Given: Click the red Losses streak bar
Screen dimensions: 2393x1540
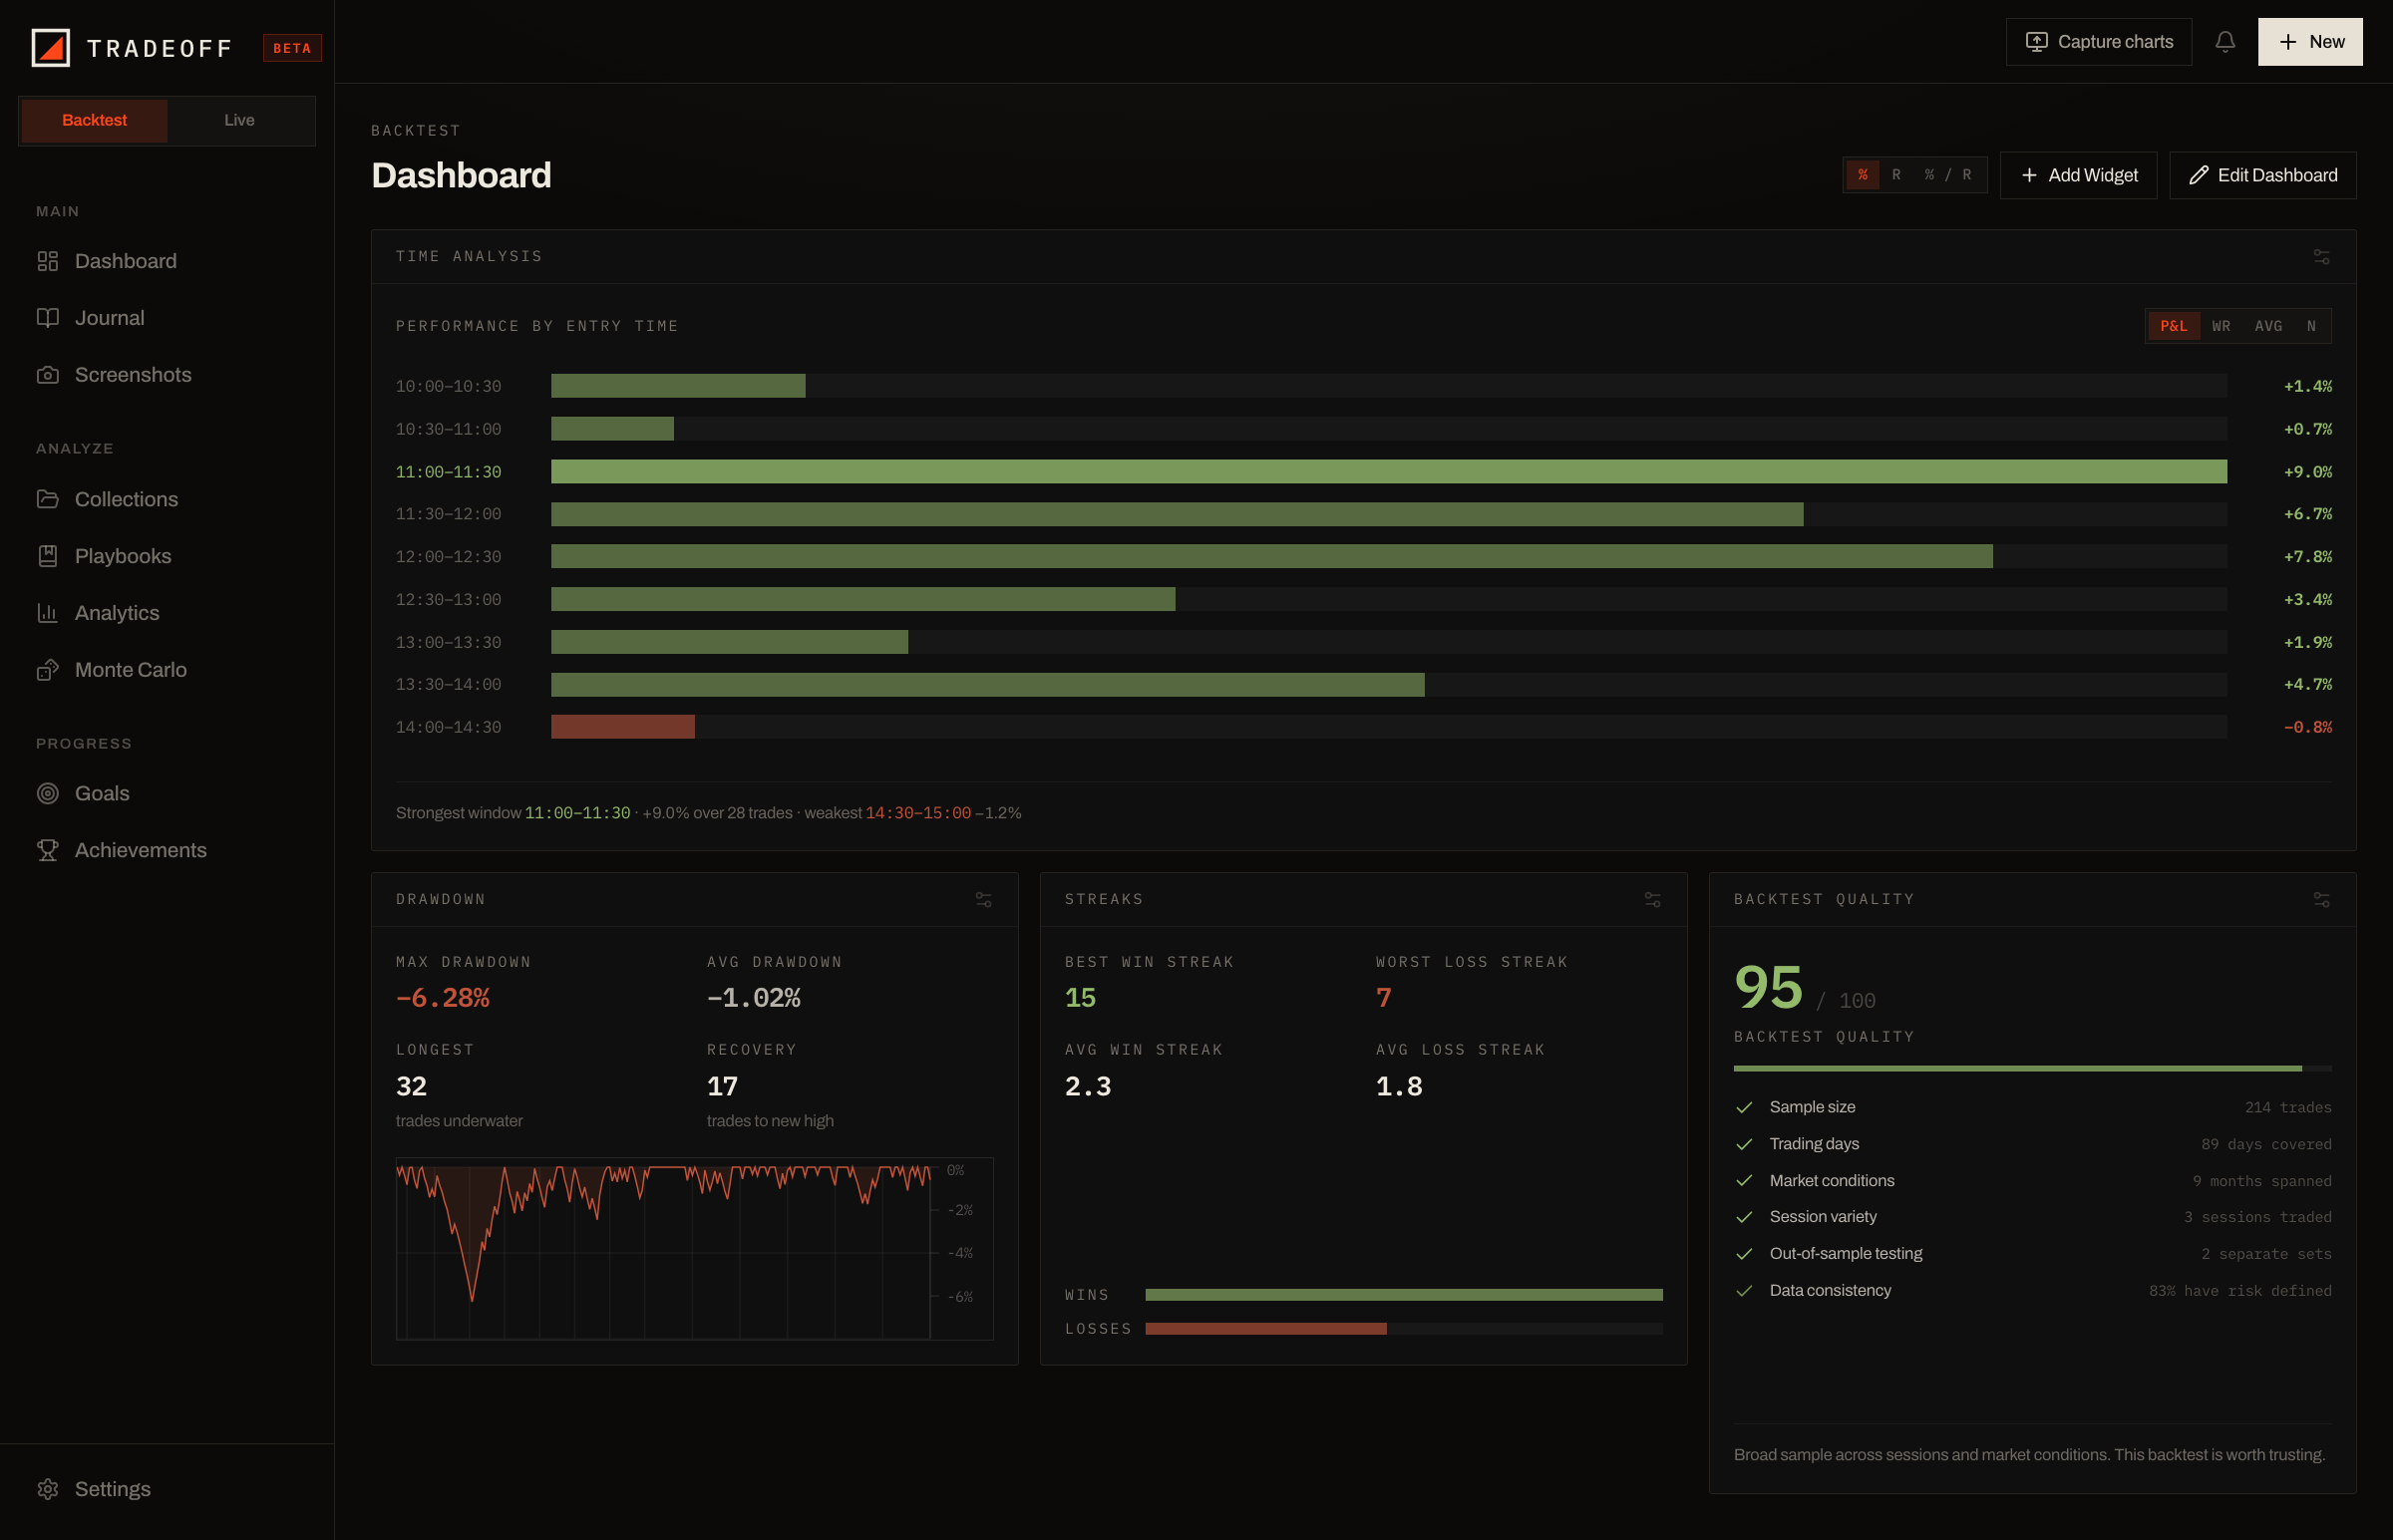Looking at the screenshot, I should tap(1265, 1329).
